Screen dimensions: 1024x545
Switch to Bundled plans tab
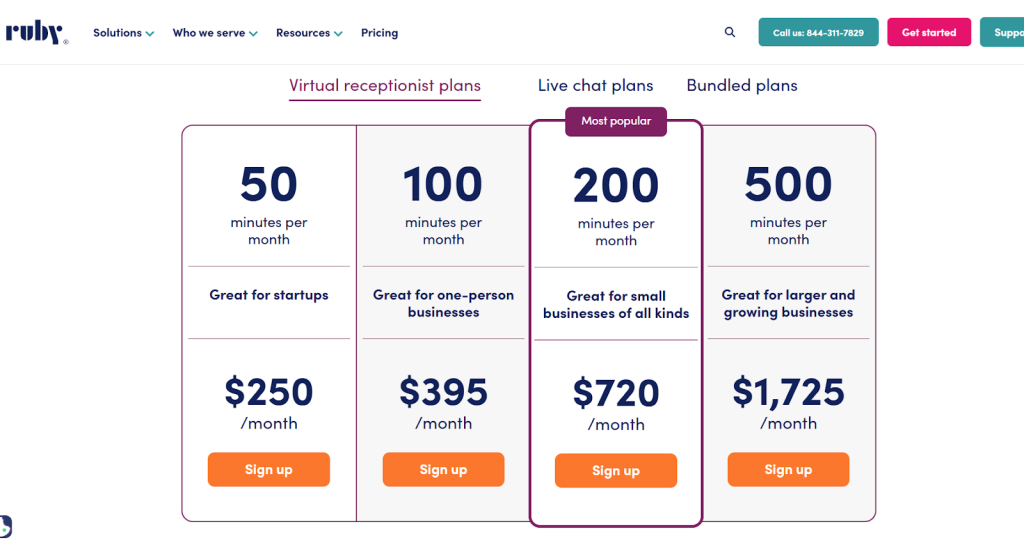coord(742,86)
